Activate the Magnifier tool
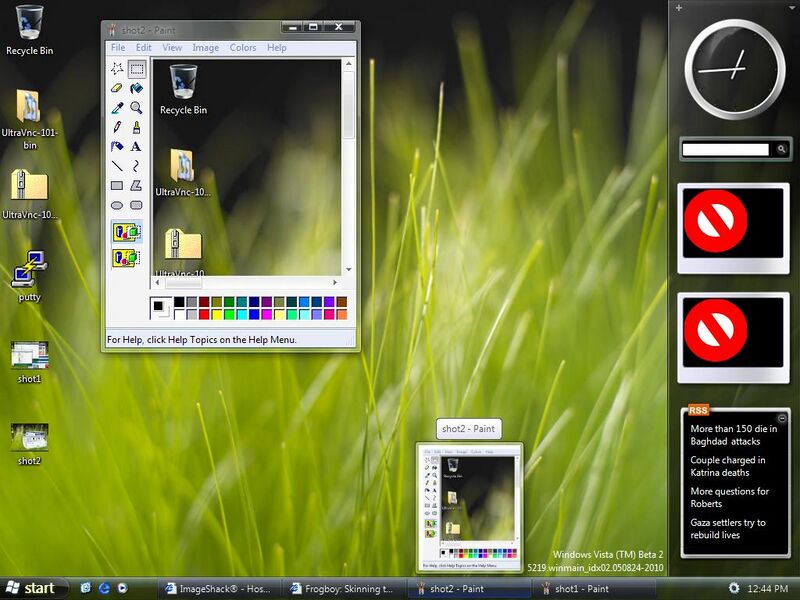Image resolution: width=800 pixels, height=600 pixels. pyautogui.click(x=136, y=108)
